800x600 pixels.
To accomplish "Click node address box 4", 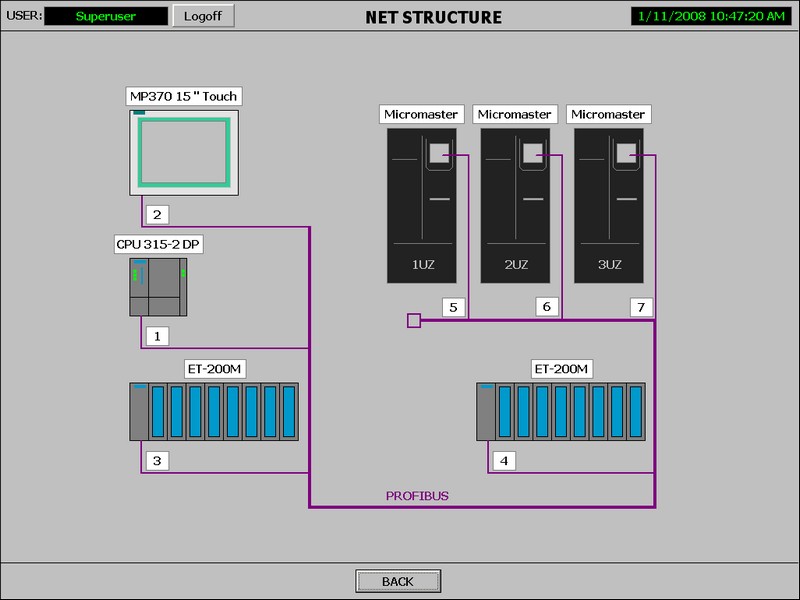I will 504,461.
